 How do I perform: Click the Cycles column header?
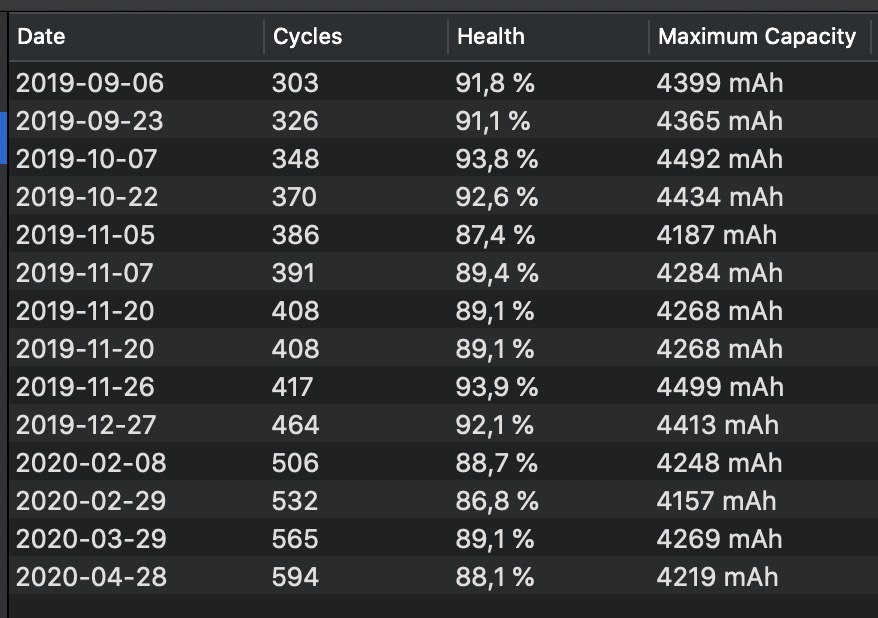click(307, 37)
